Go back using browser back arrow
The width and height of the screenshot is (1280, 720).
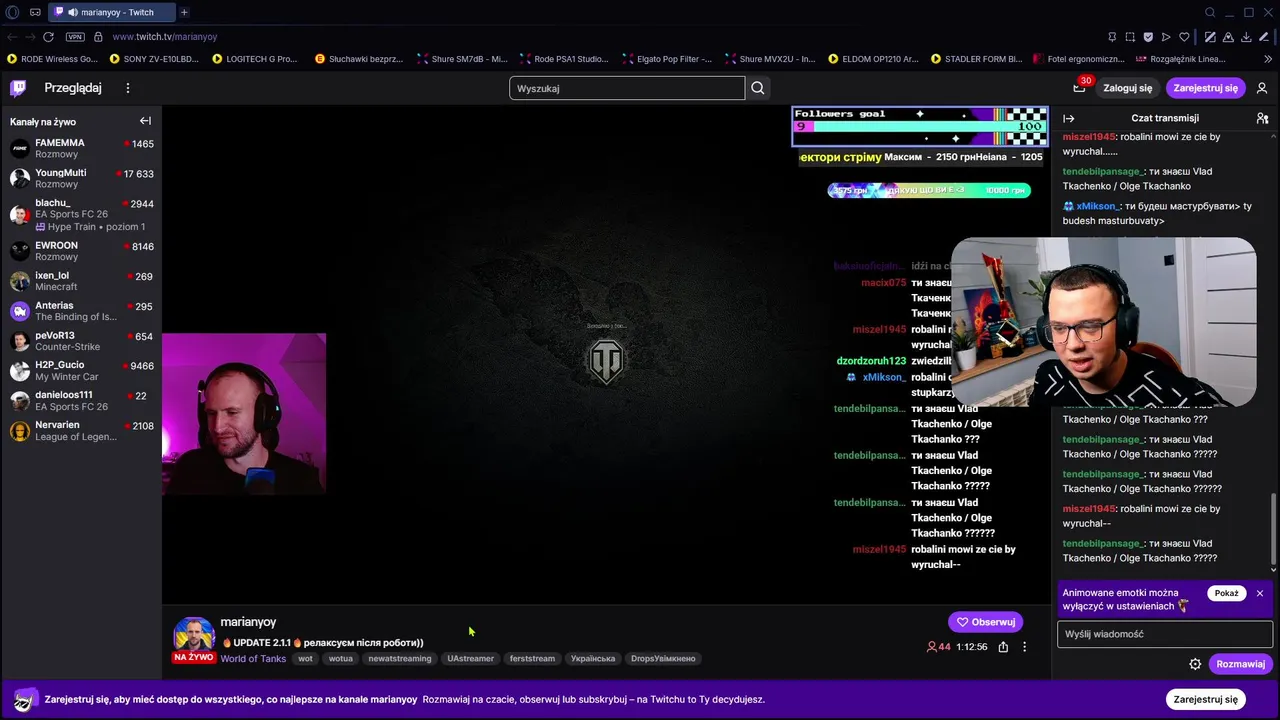[x=12, y=37]
